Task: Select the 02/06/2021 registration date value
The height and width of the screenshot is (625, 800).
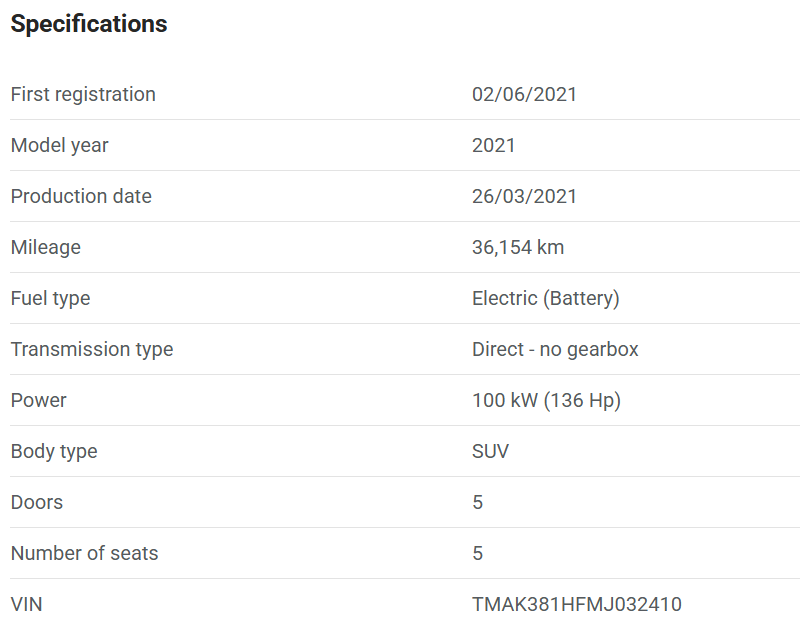Action: pos(524,94)
